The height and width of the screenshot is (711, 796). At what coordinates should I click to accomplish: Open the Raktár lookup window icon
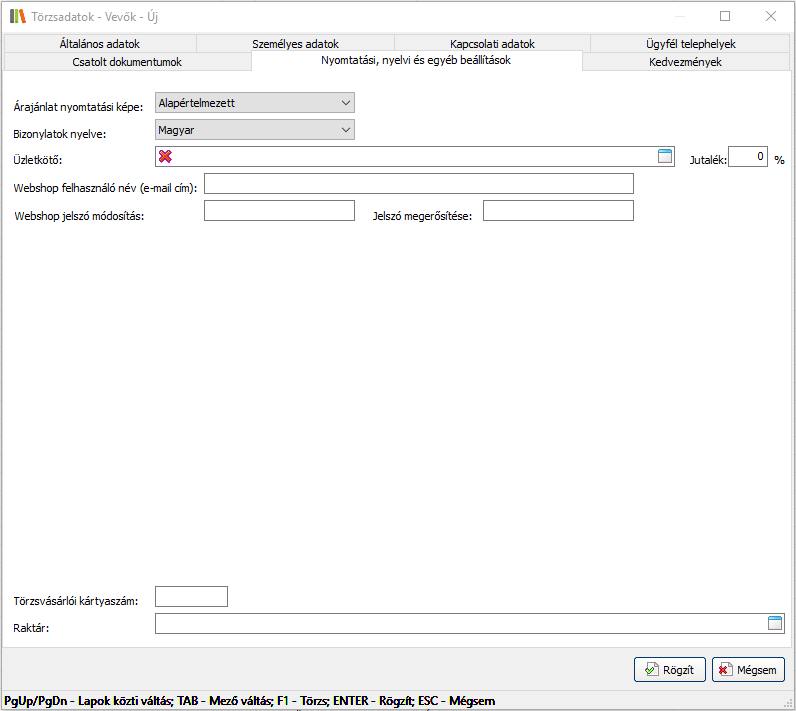click(774, 623)
